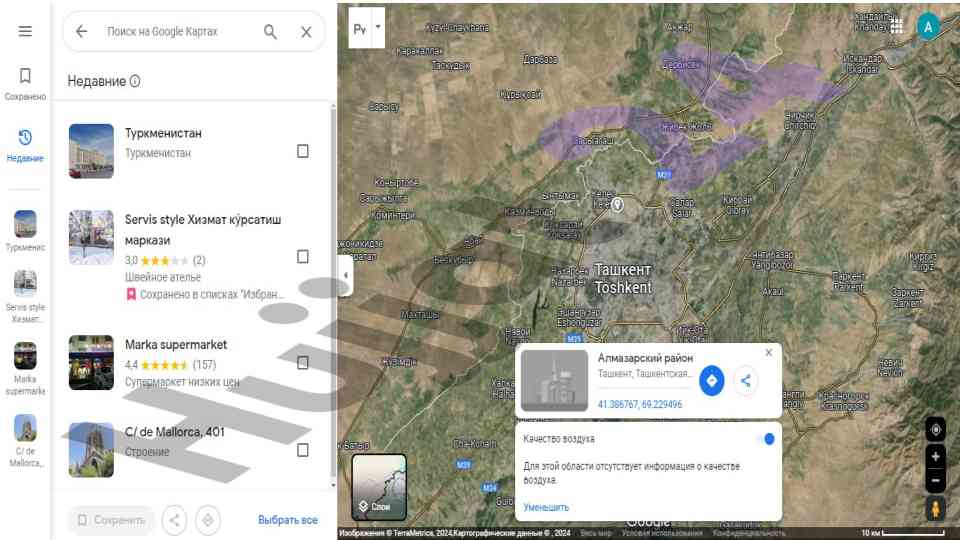Open the Google apps grid
This screenshot has height=540, width=961.
(896, 27)
